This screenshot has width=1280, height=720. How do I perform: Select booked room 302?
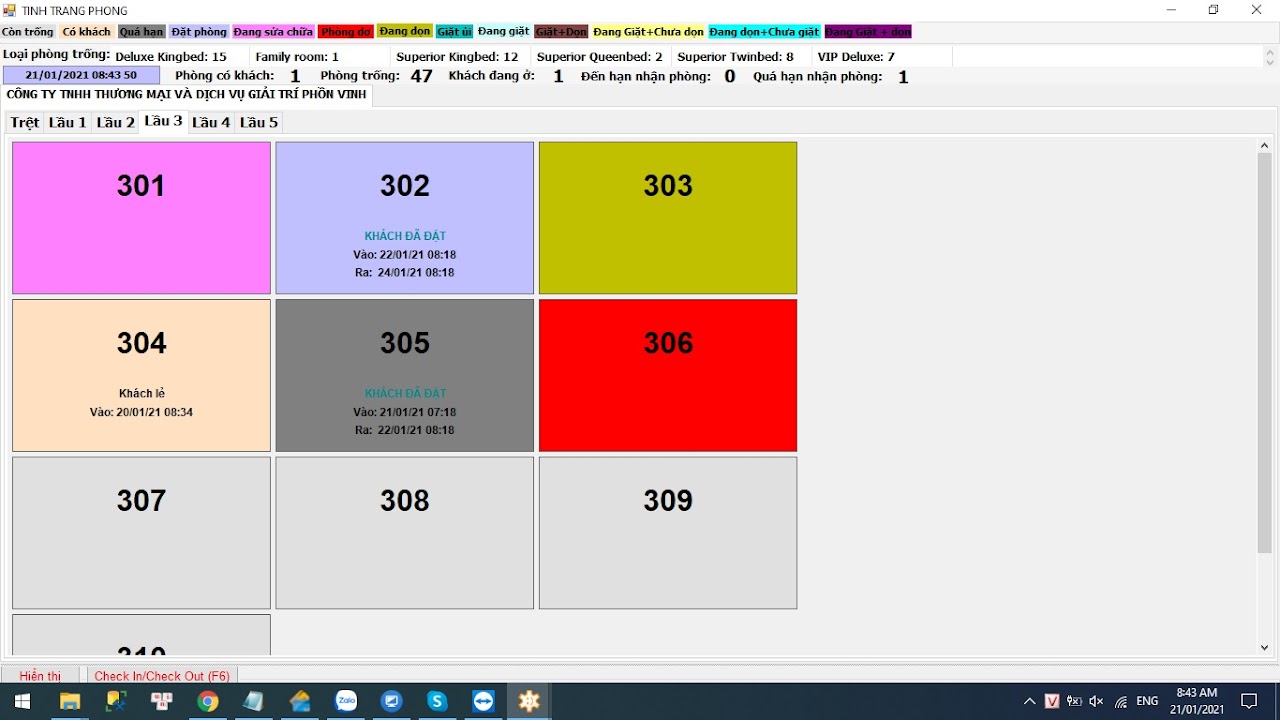click(405, 218)
